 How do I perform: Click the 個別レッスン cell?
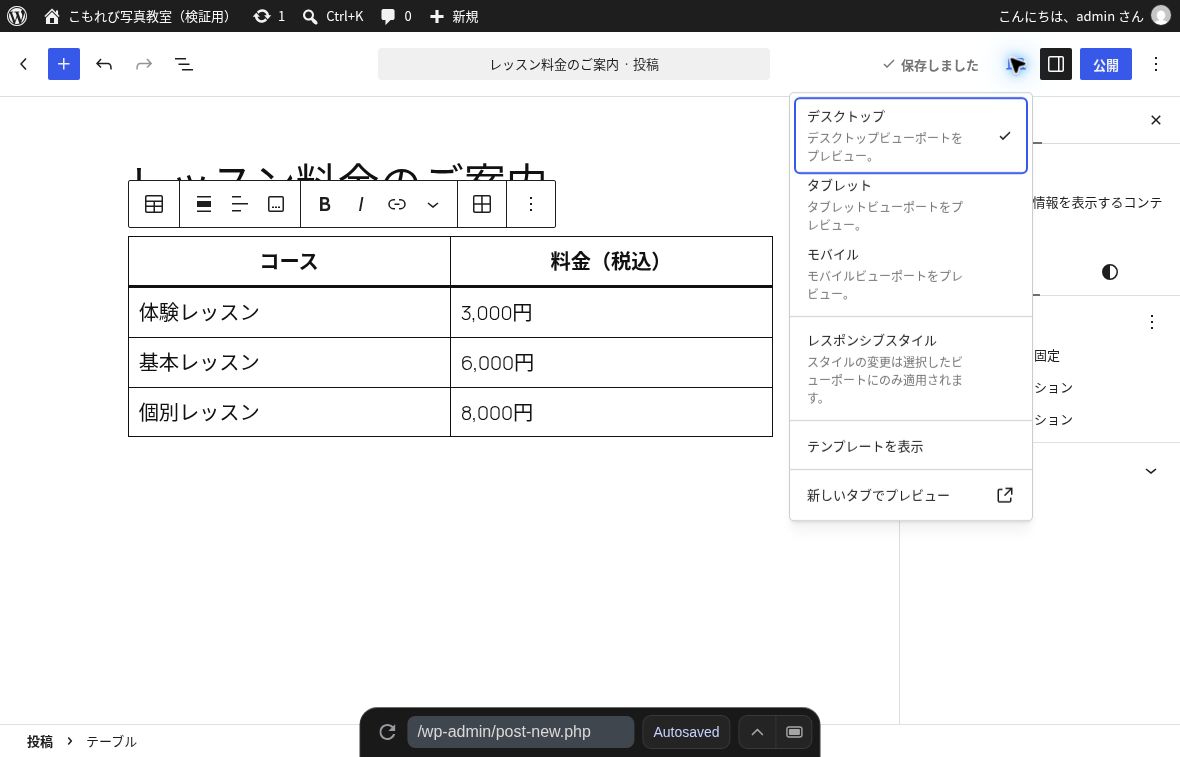[x=289, y=412]
